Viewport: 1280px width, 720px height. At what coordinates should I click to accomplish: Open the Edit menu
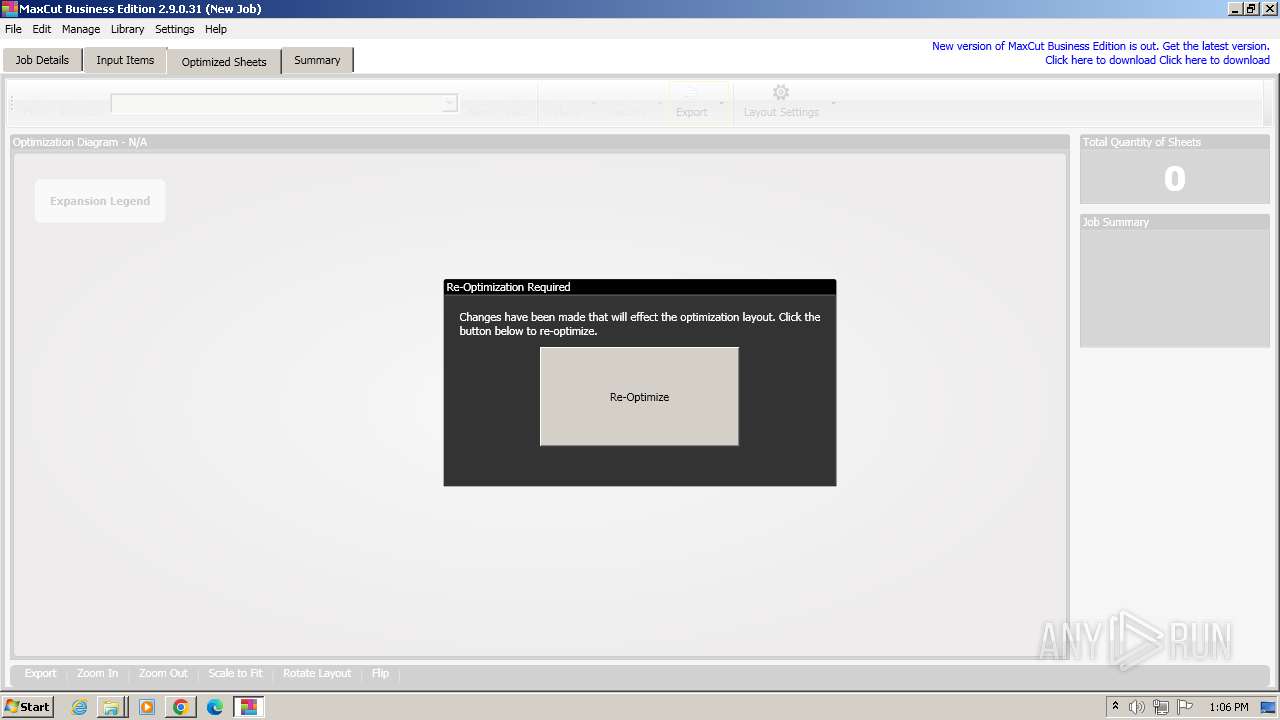coord(41,29)
